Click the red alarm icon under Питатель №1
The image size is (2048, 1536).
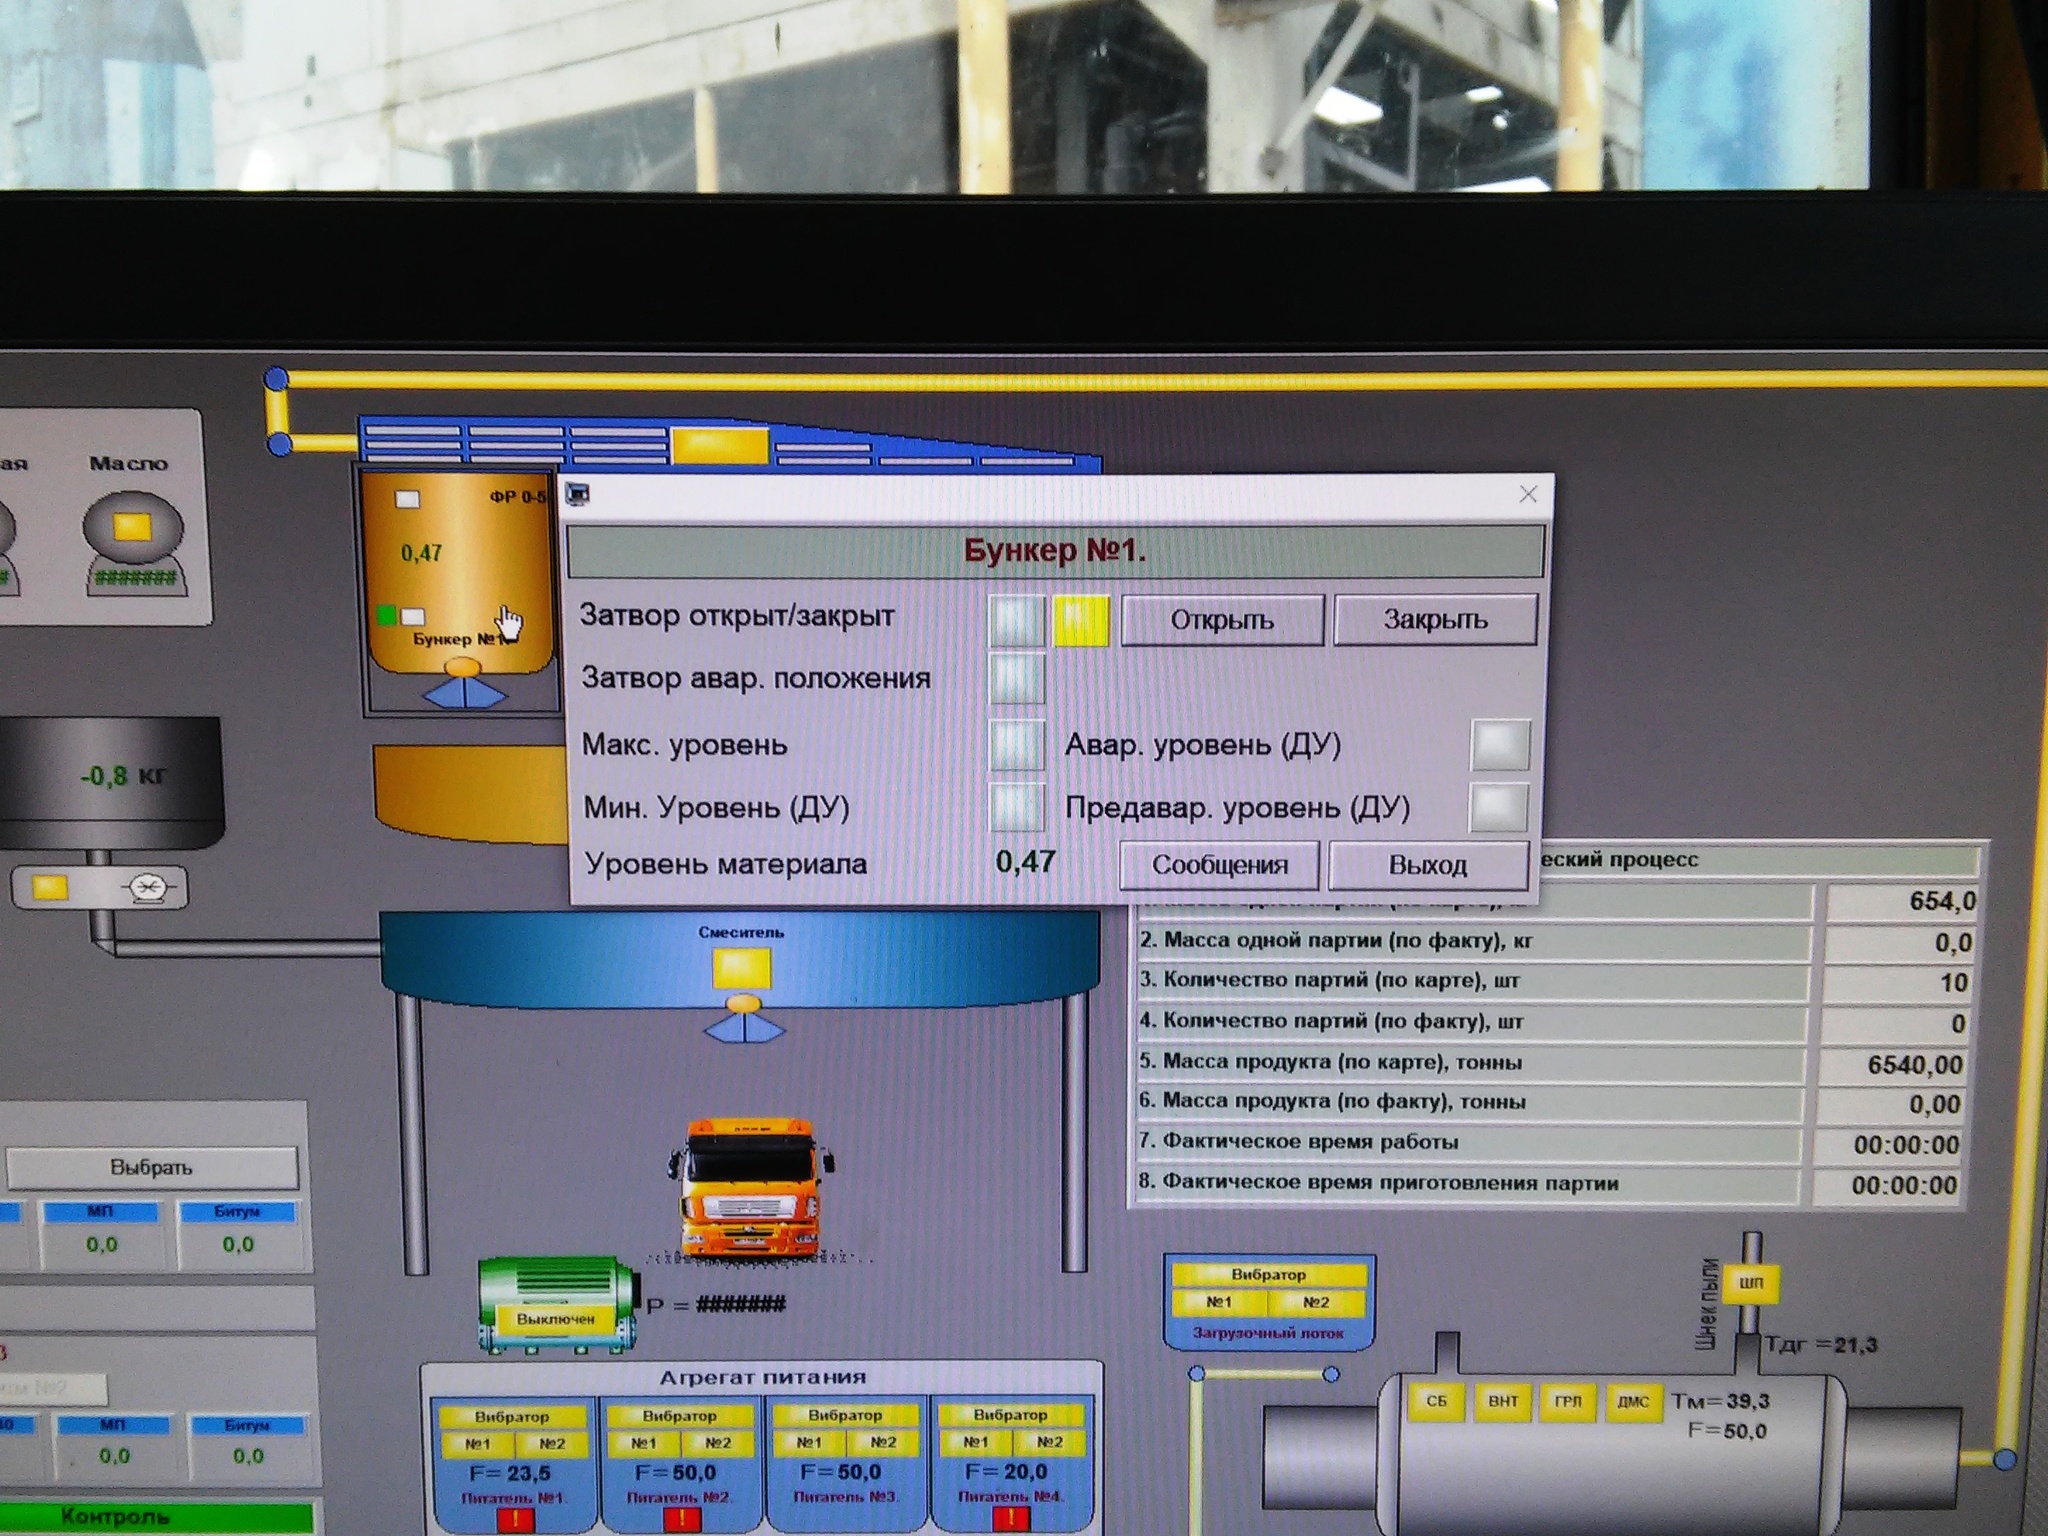[x=515, y=1520]
